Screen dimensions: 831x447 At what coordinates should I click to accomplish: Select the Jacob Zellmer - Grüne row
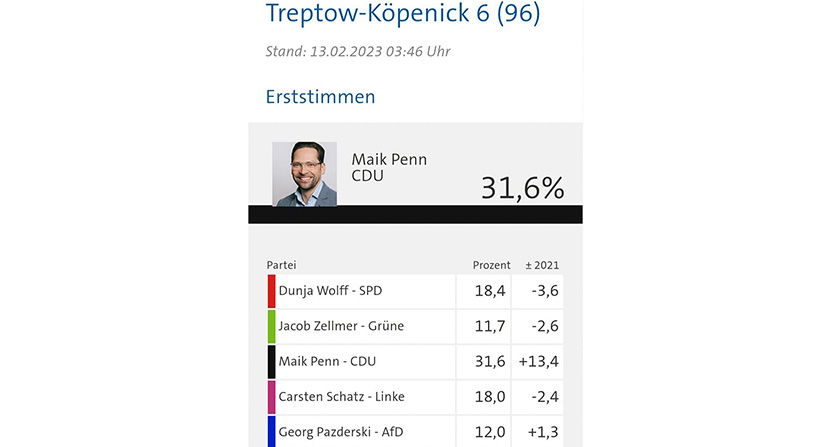pyautogui.click(x=416, y=326)
